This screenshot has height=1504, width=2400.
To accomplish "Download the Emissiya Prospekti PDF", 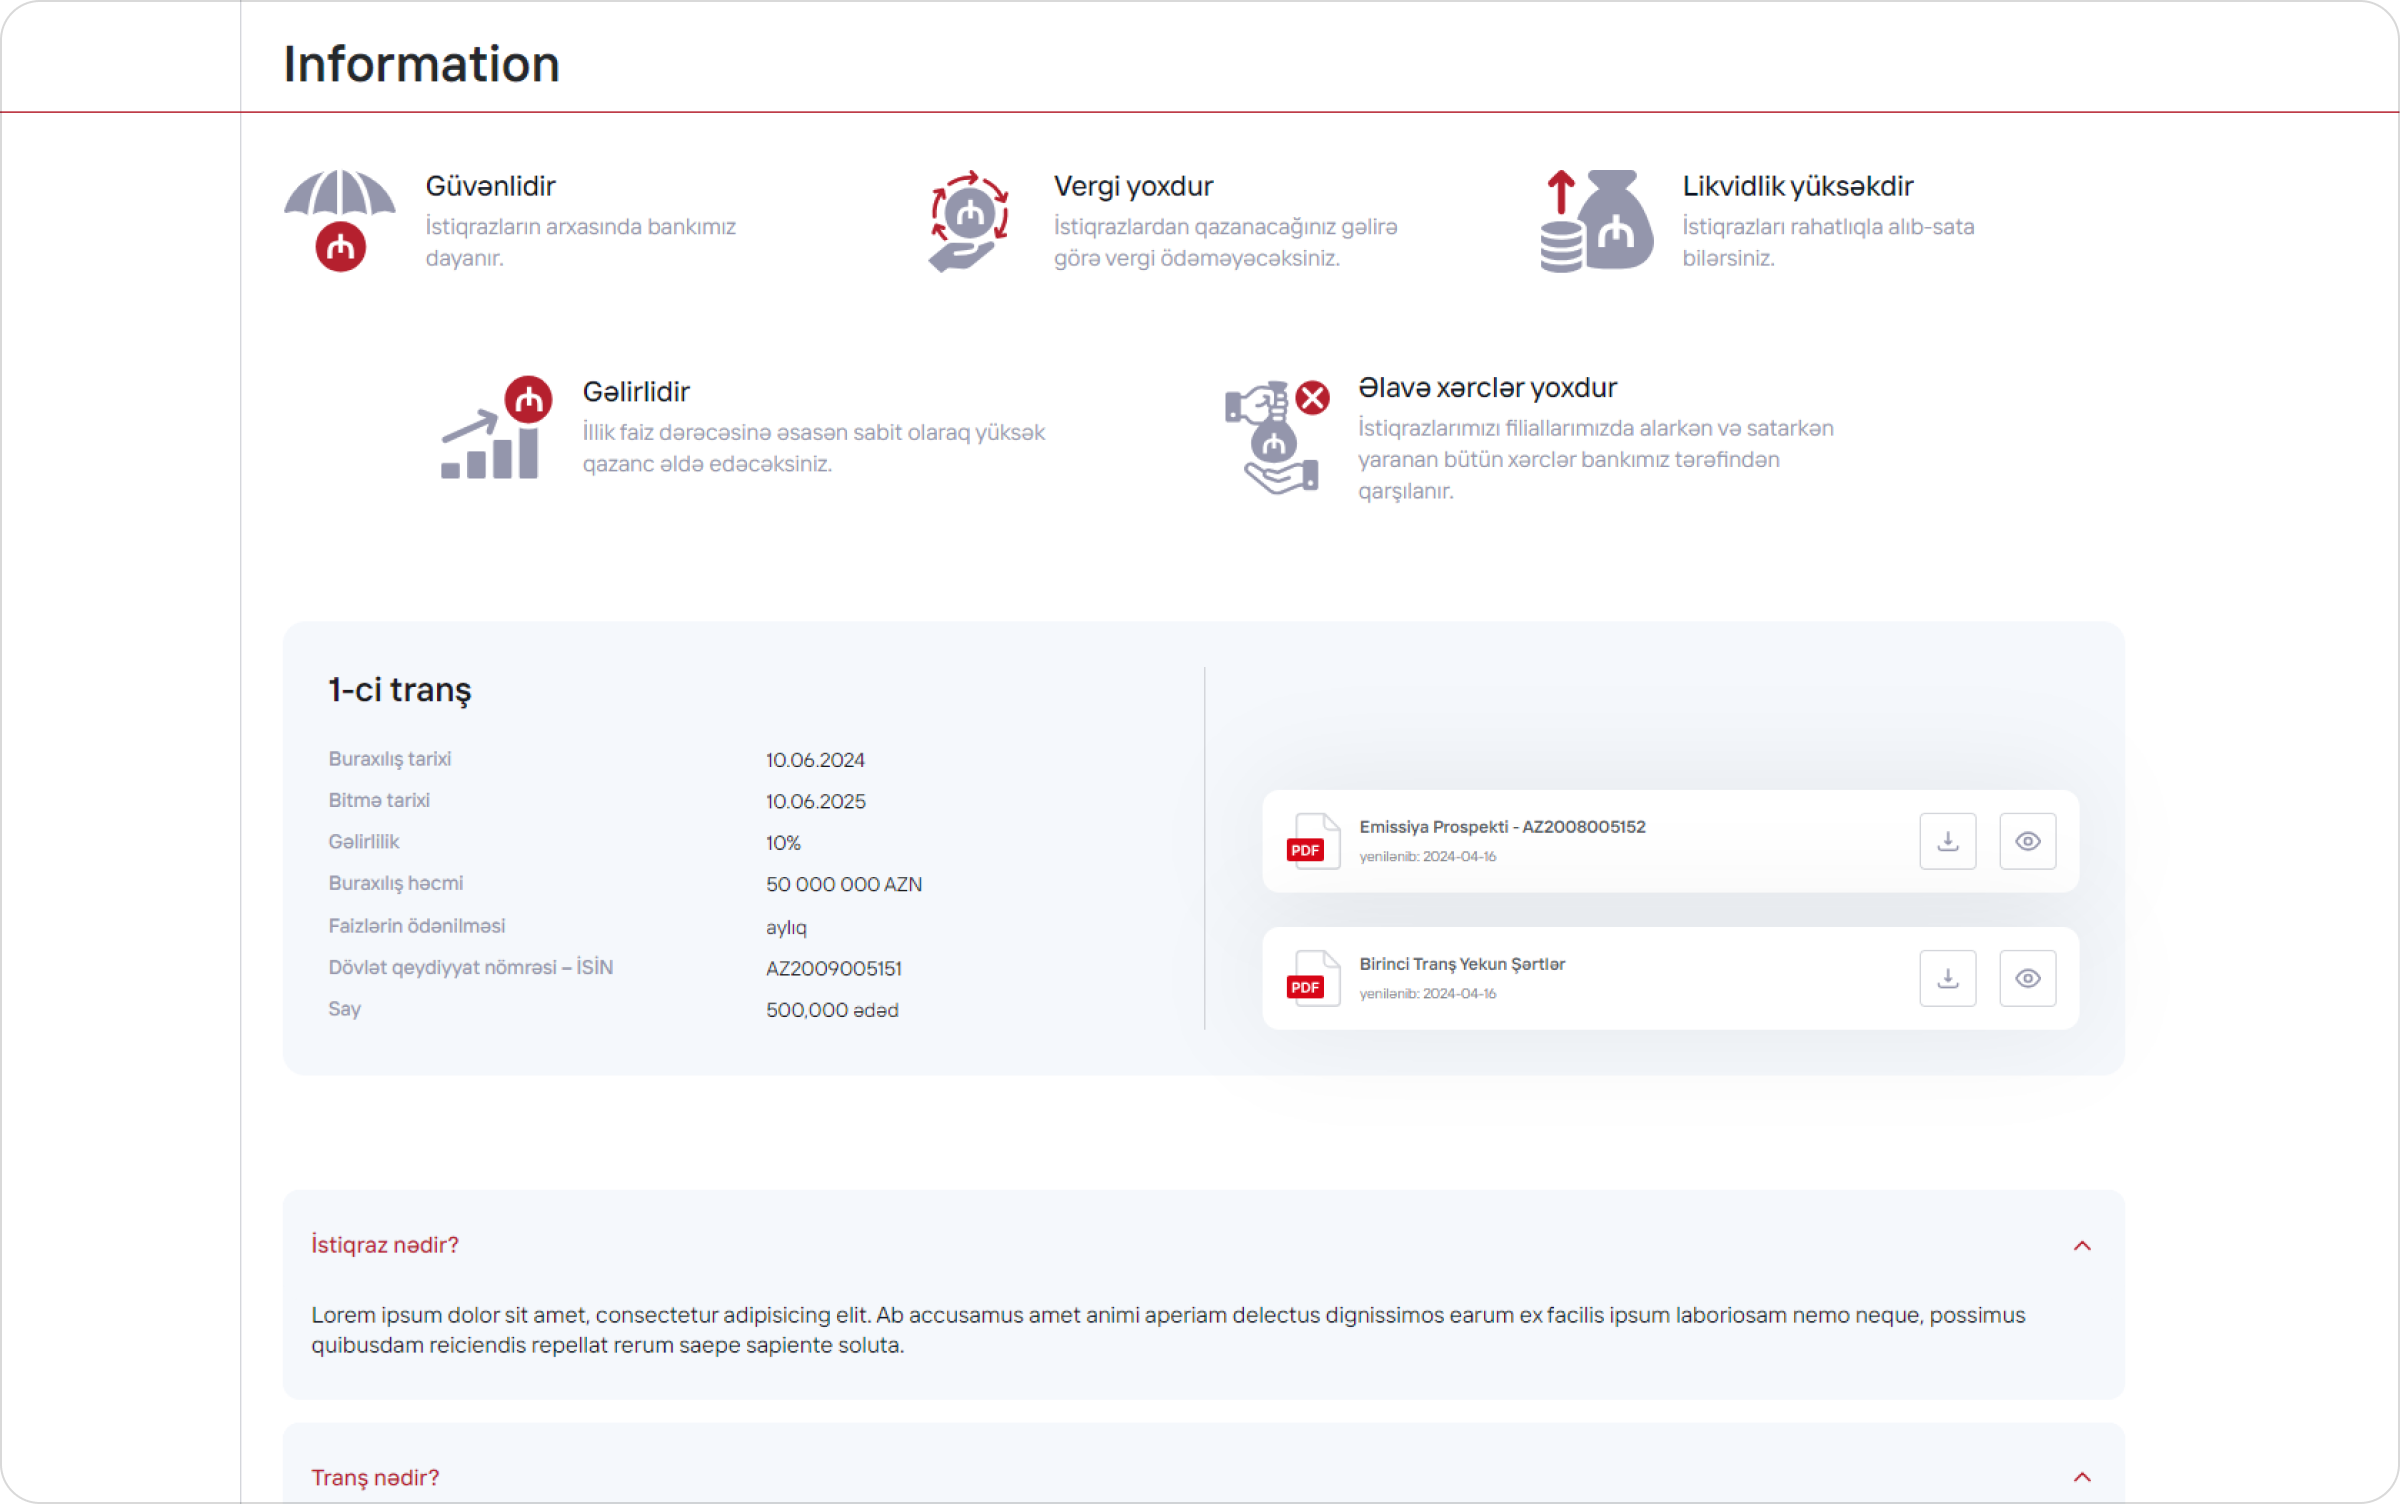I will [1947, 841].
